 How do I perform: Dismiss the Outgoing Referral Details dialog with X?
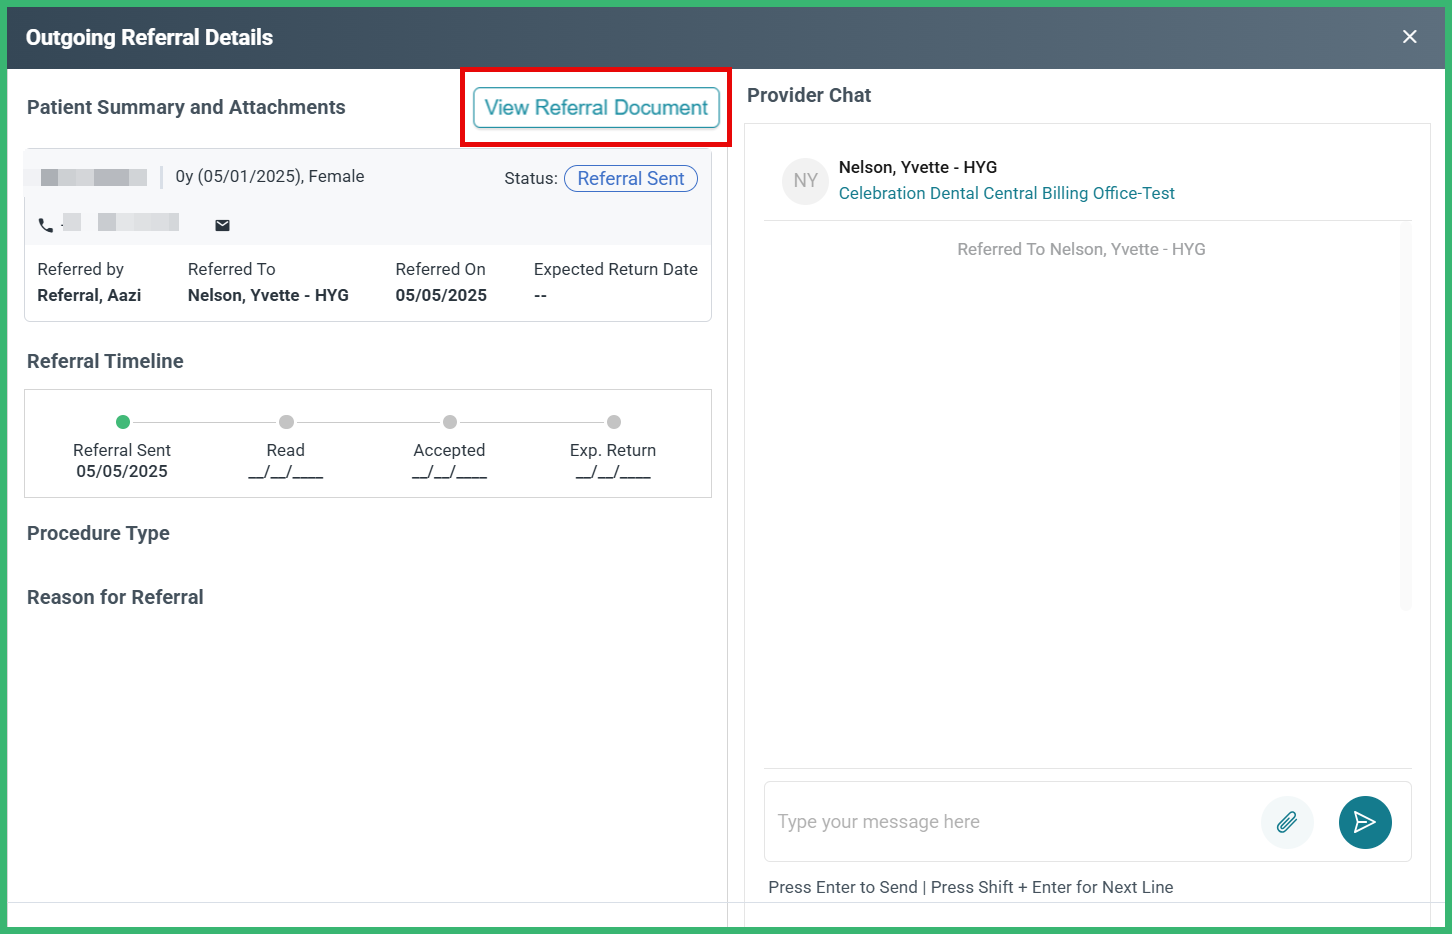tap(1409, 36)
